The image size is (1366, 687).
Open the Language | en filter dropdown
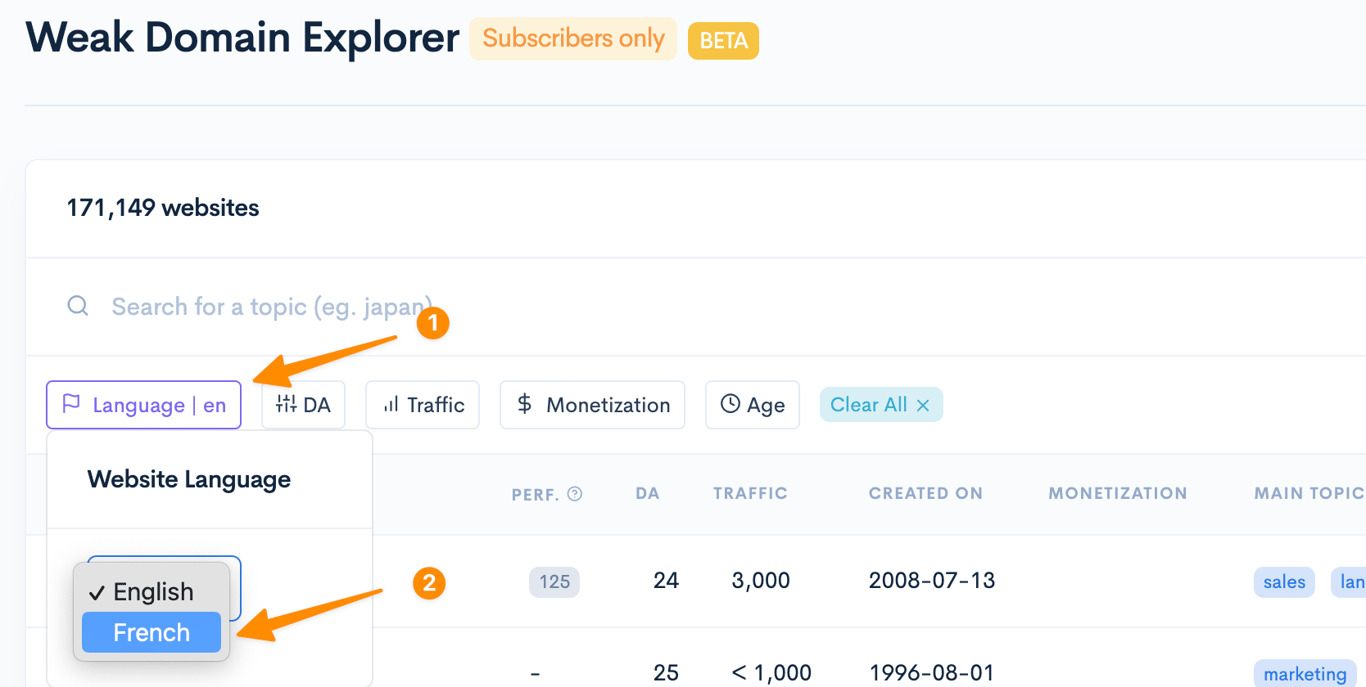144,405
